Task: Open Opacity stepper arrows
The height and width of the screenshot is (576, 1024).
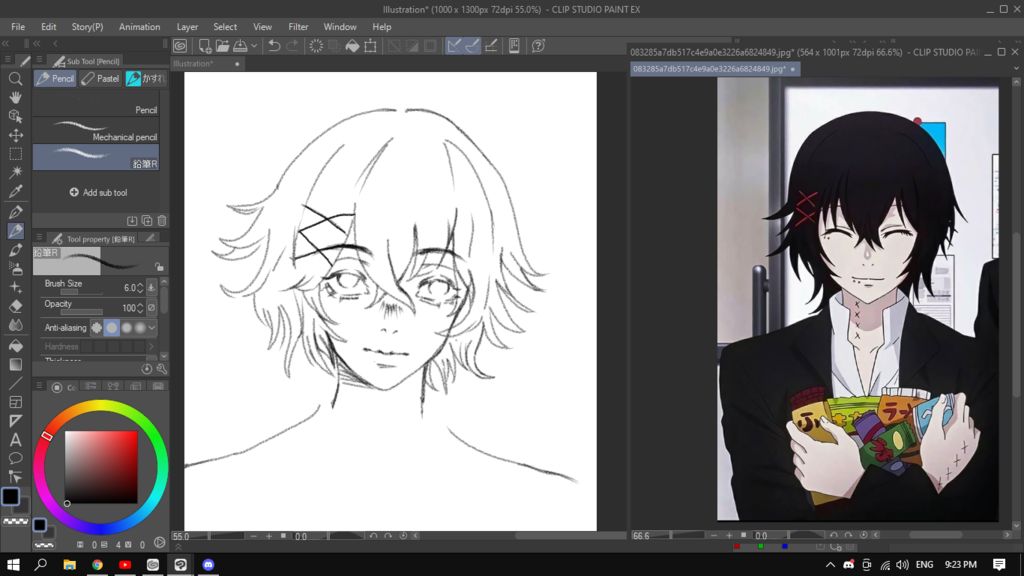Action: point(140,308)
